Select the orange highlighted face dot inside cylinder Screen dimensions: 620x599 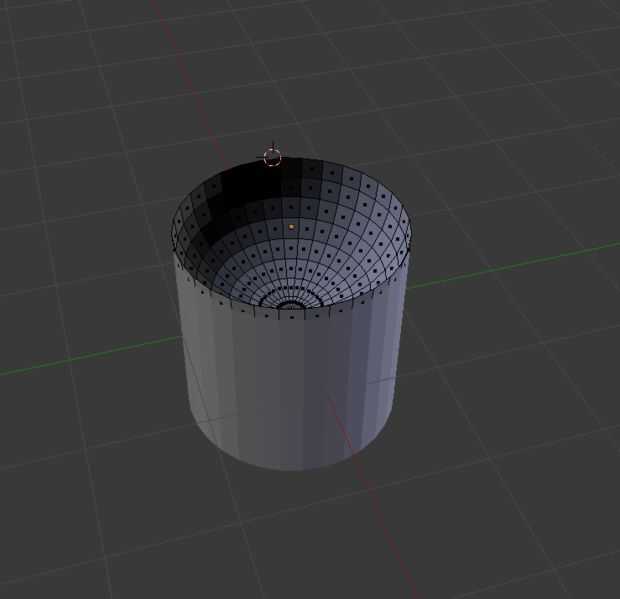pos(292,227)
